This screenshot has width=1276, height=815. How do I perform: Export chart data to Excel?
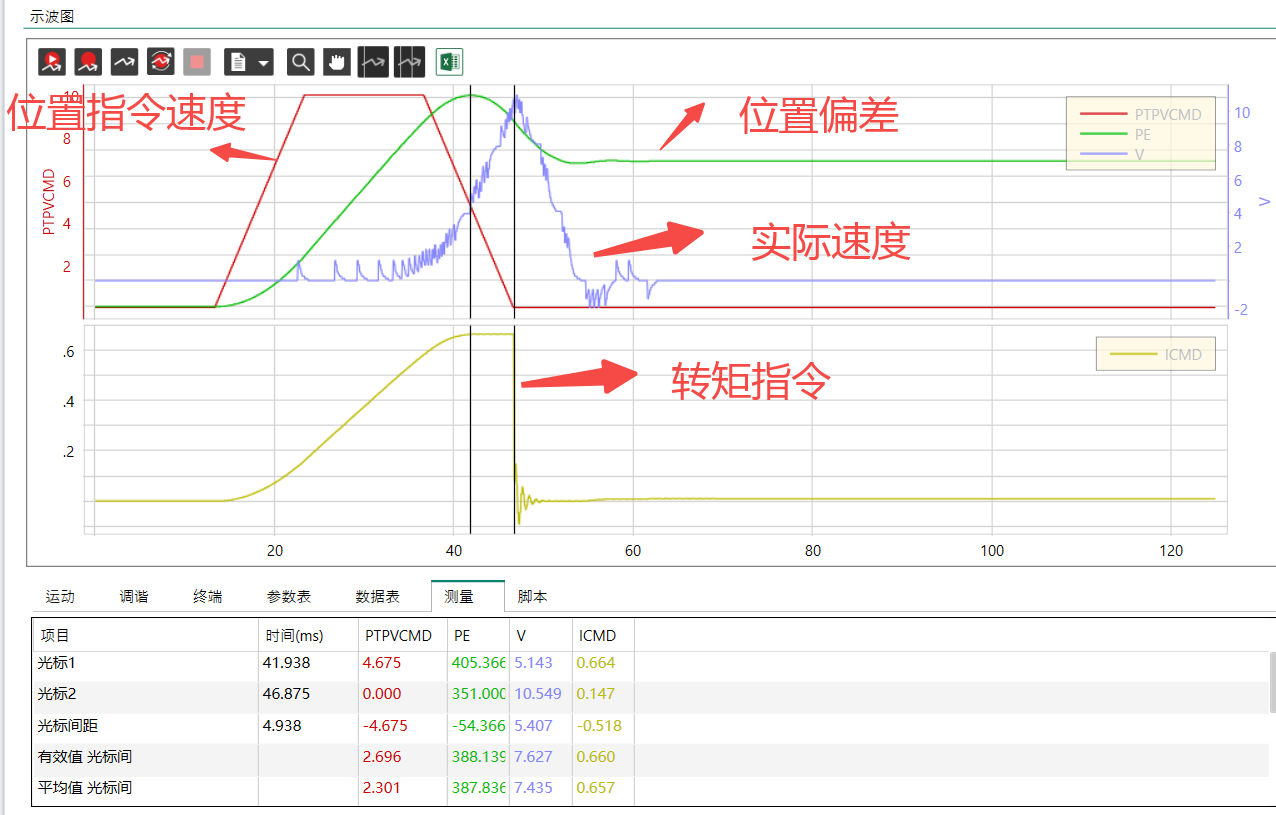[449, 62]
